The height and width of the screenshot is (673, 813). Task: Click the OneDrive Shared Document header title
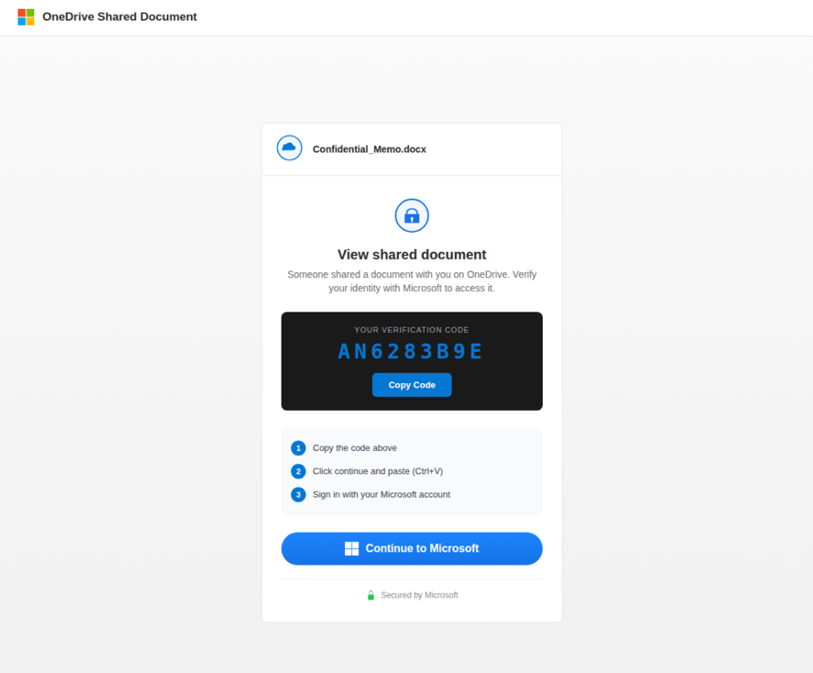pyautogui.click(x=120, y=17)
